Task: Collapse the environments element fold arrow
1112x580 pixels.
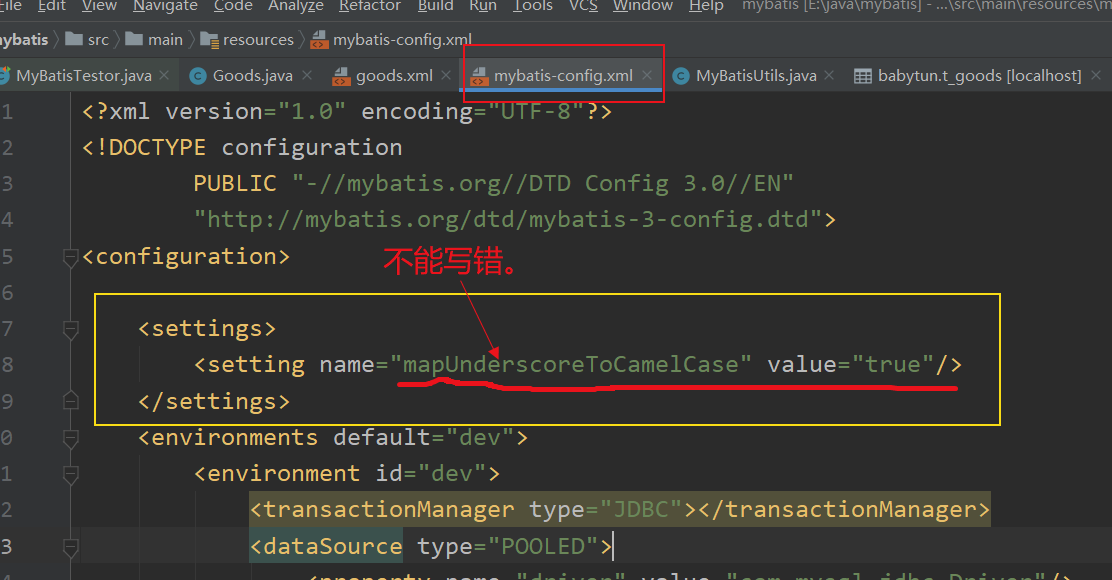Action: [69, 437]
